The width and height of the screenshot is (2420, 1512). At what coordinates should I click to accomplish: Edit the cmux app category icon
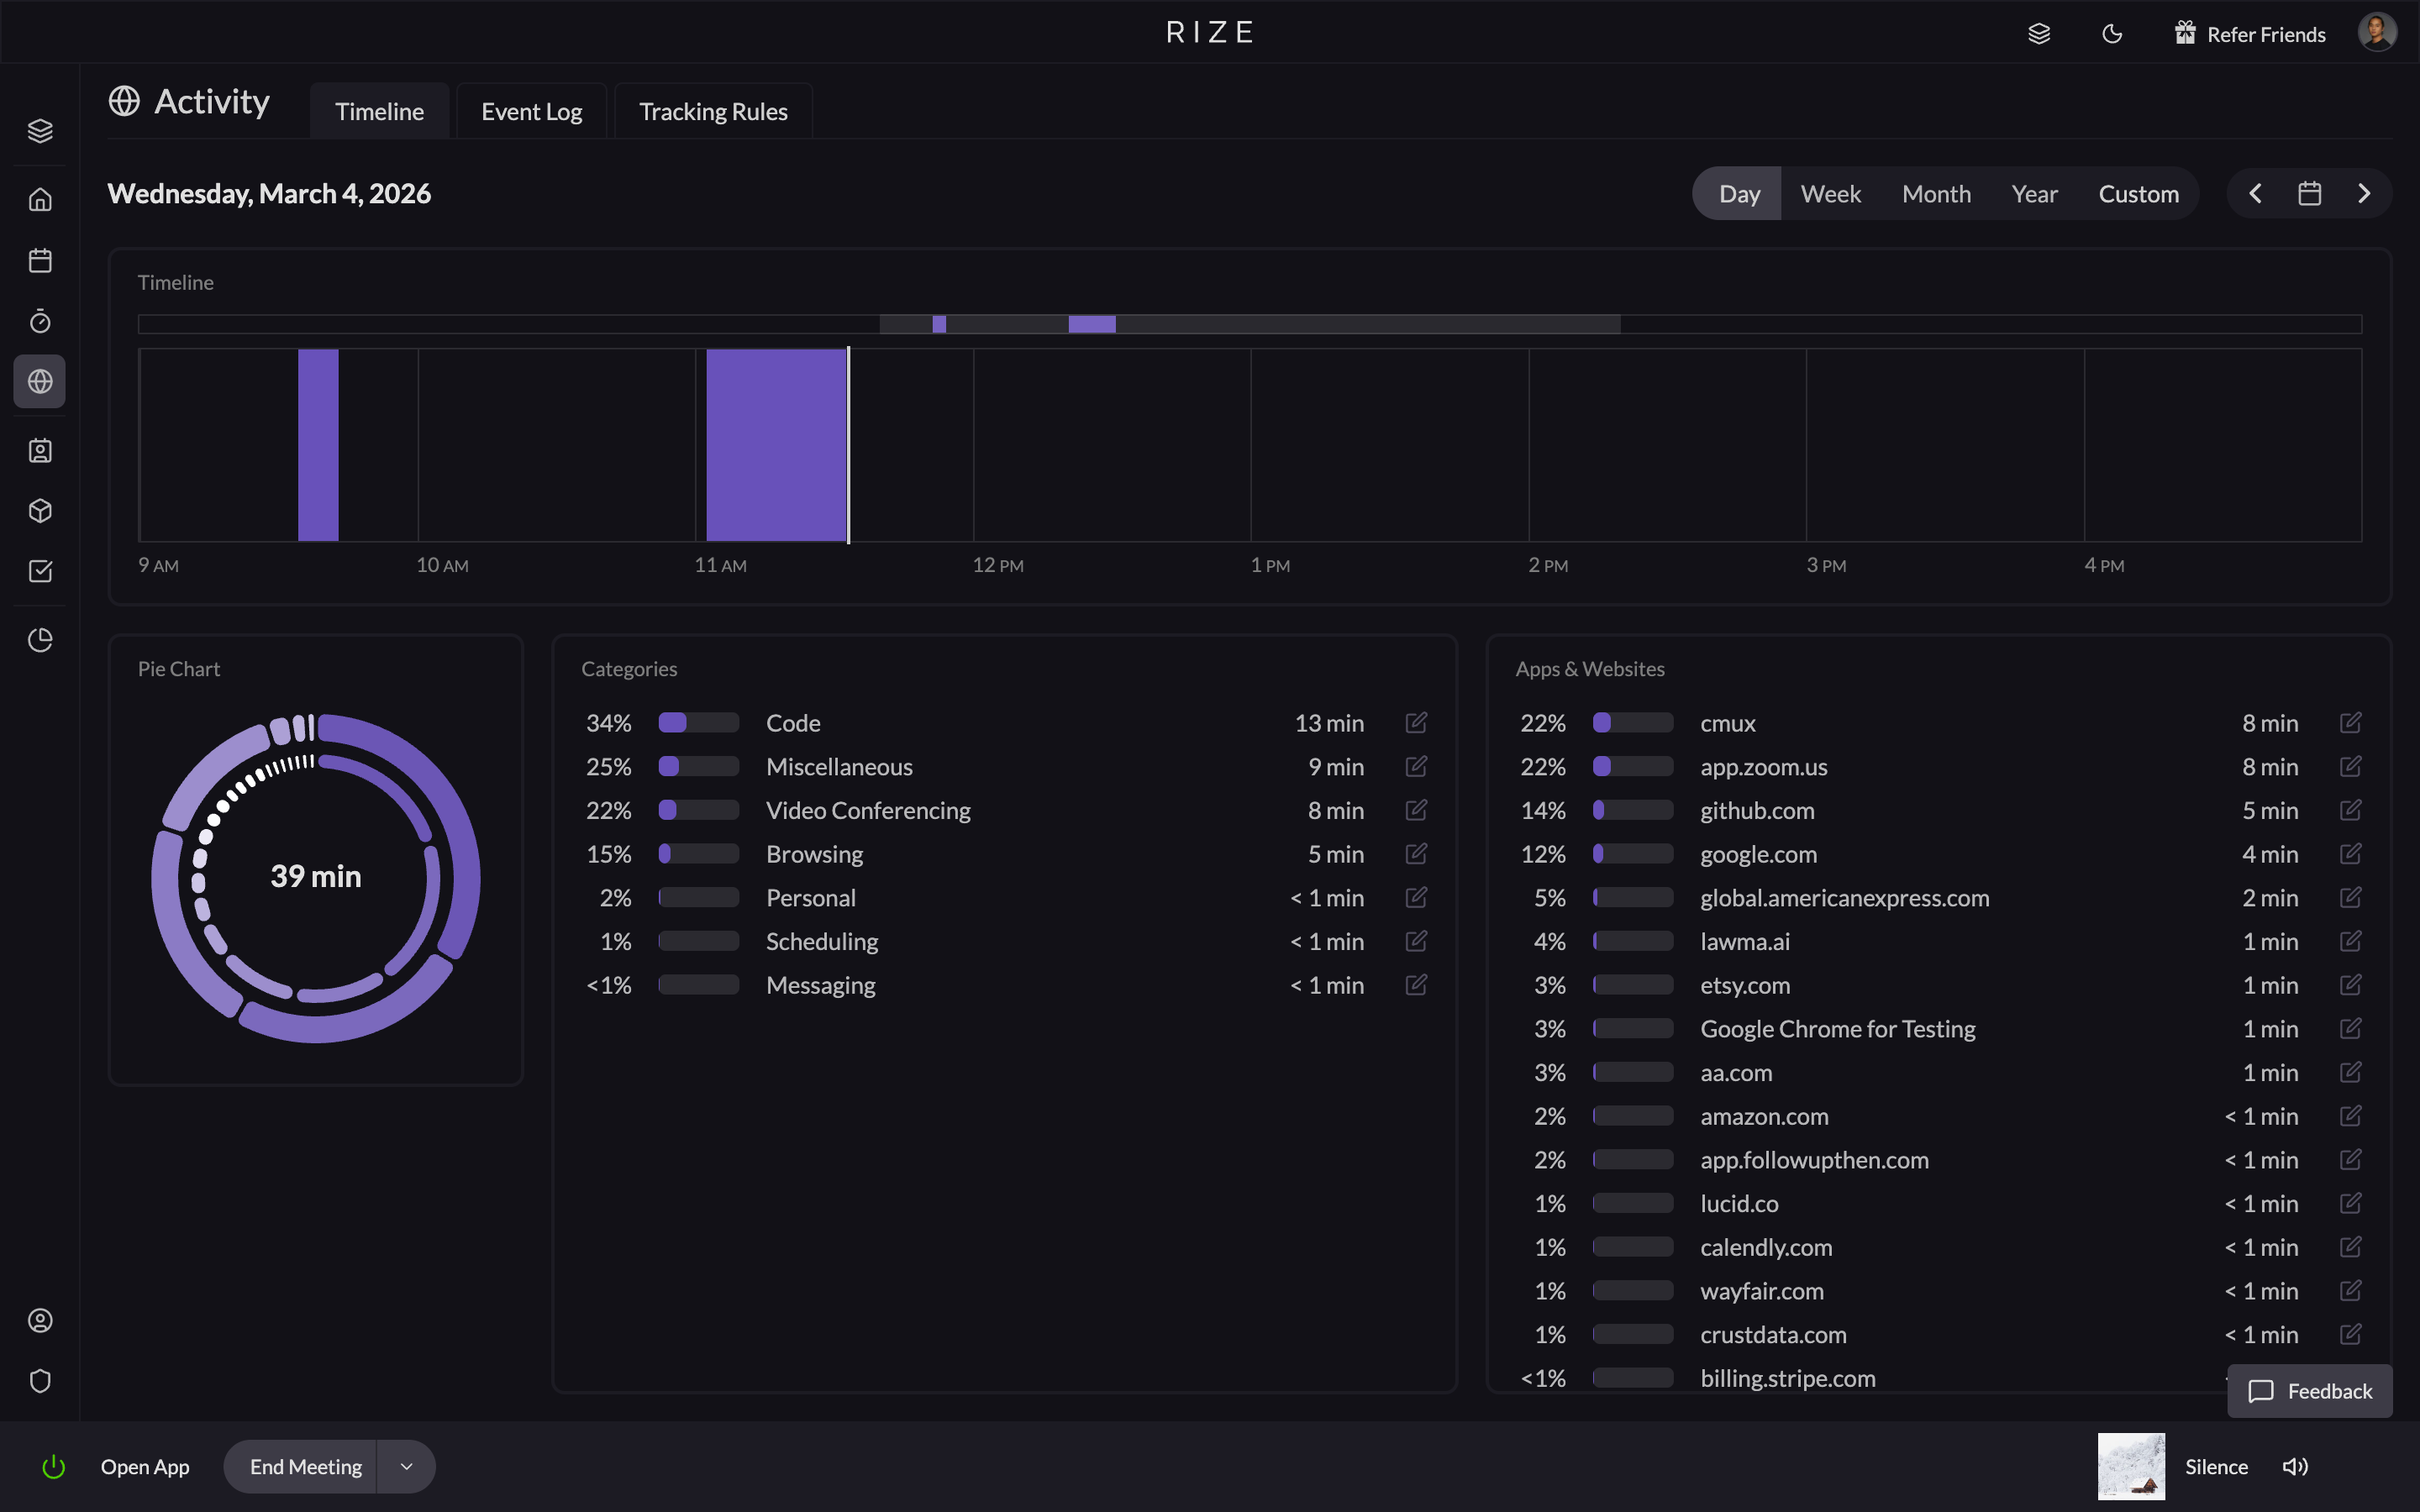coord(2350,722)
